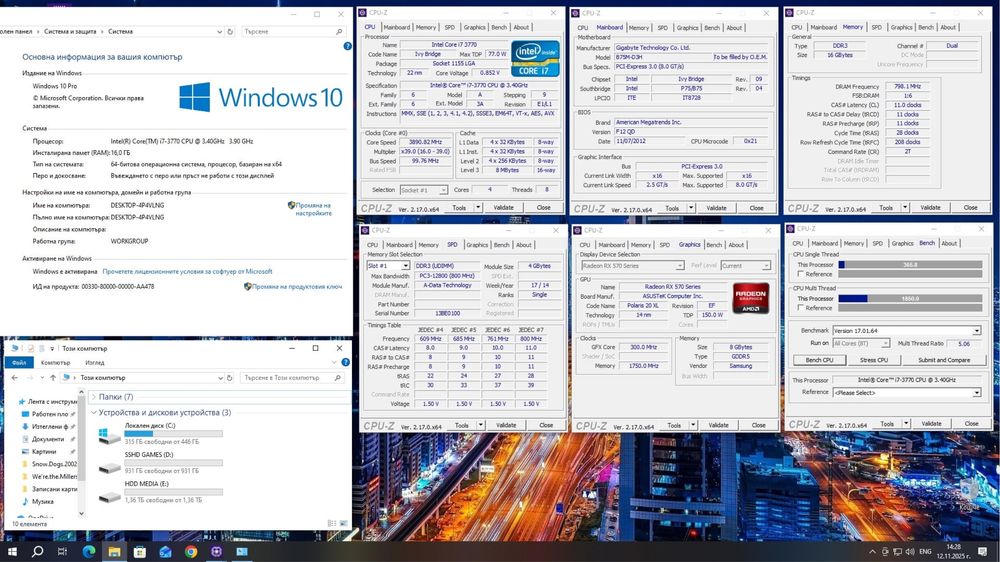
Task: Open the Изглед ribbon tab
Action: [94, 362]
